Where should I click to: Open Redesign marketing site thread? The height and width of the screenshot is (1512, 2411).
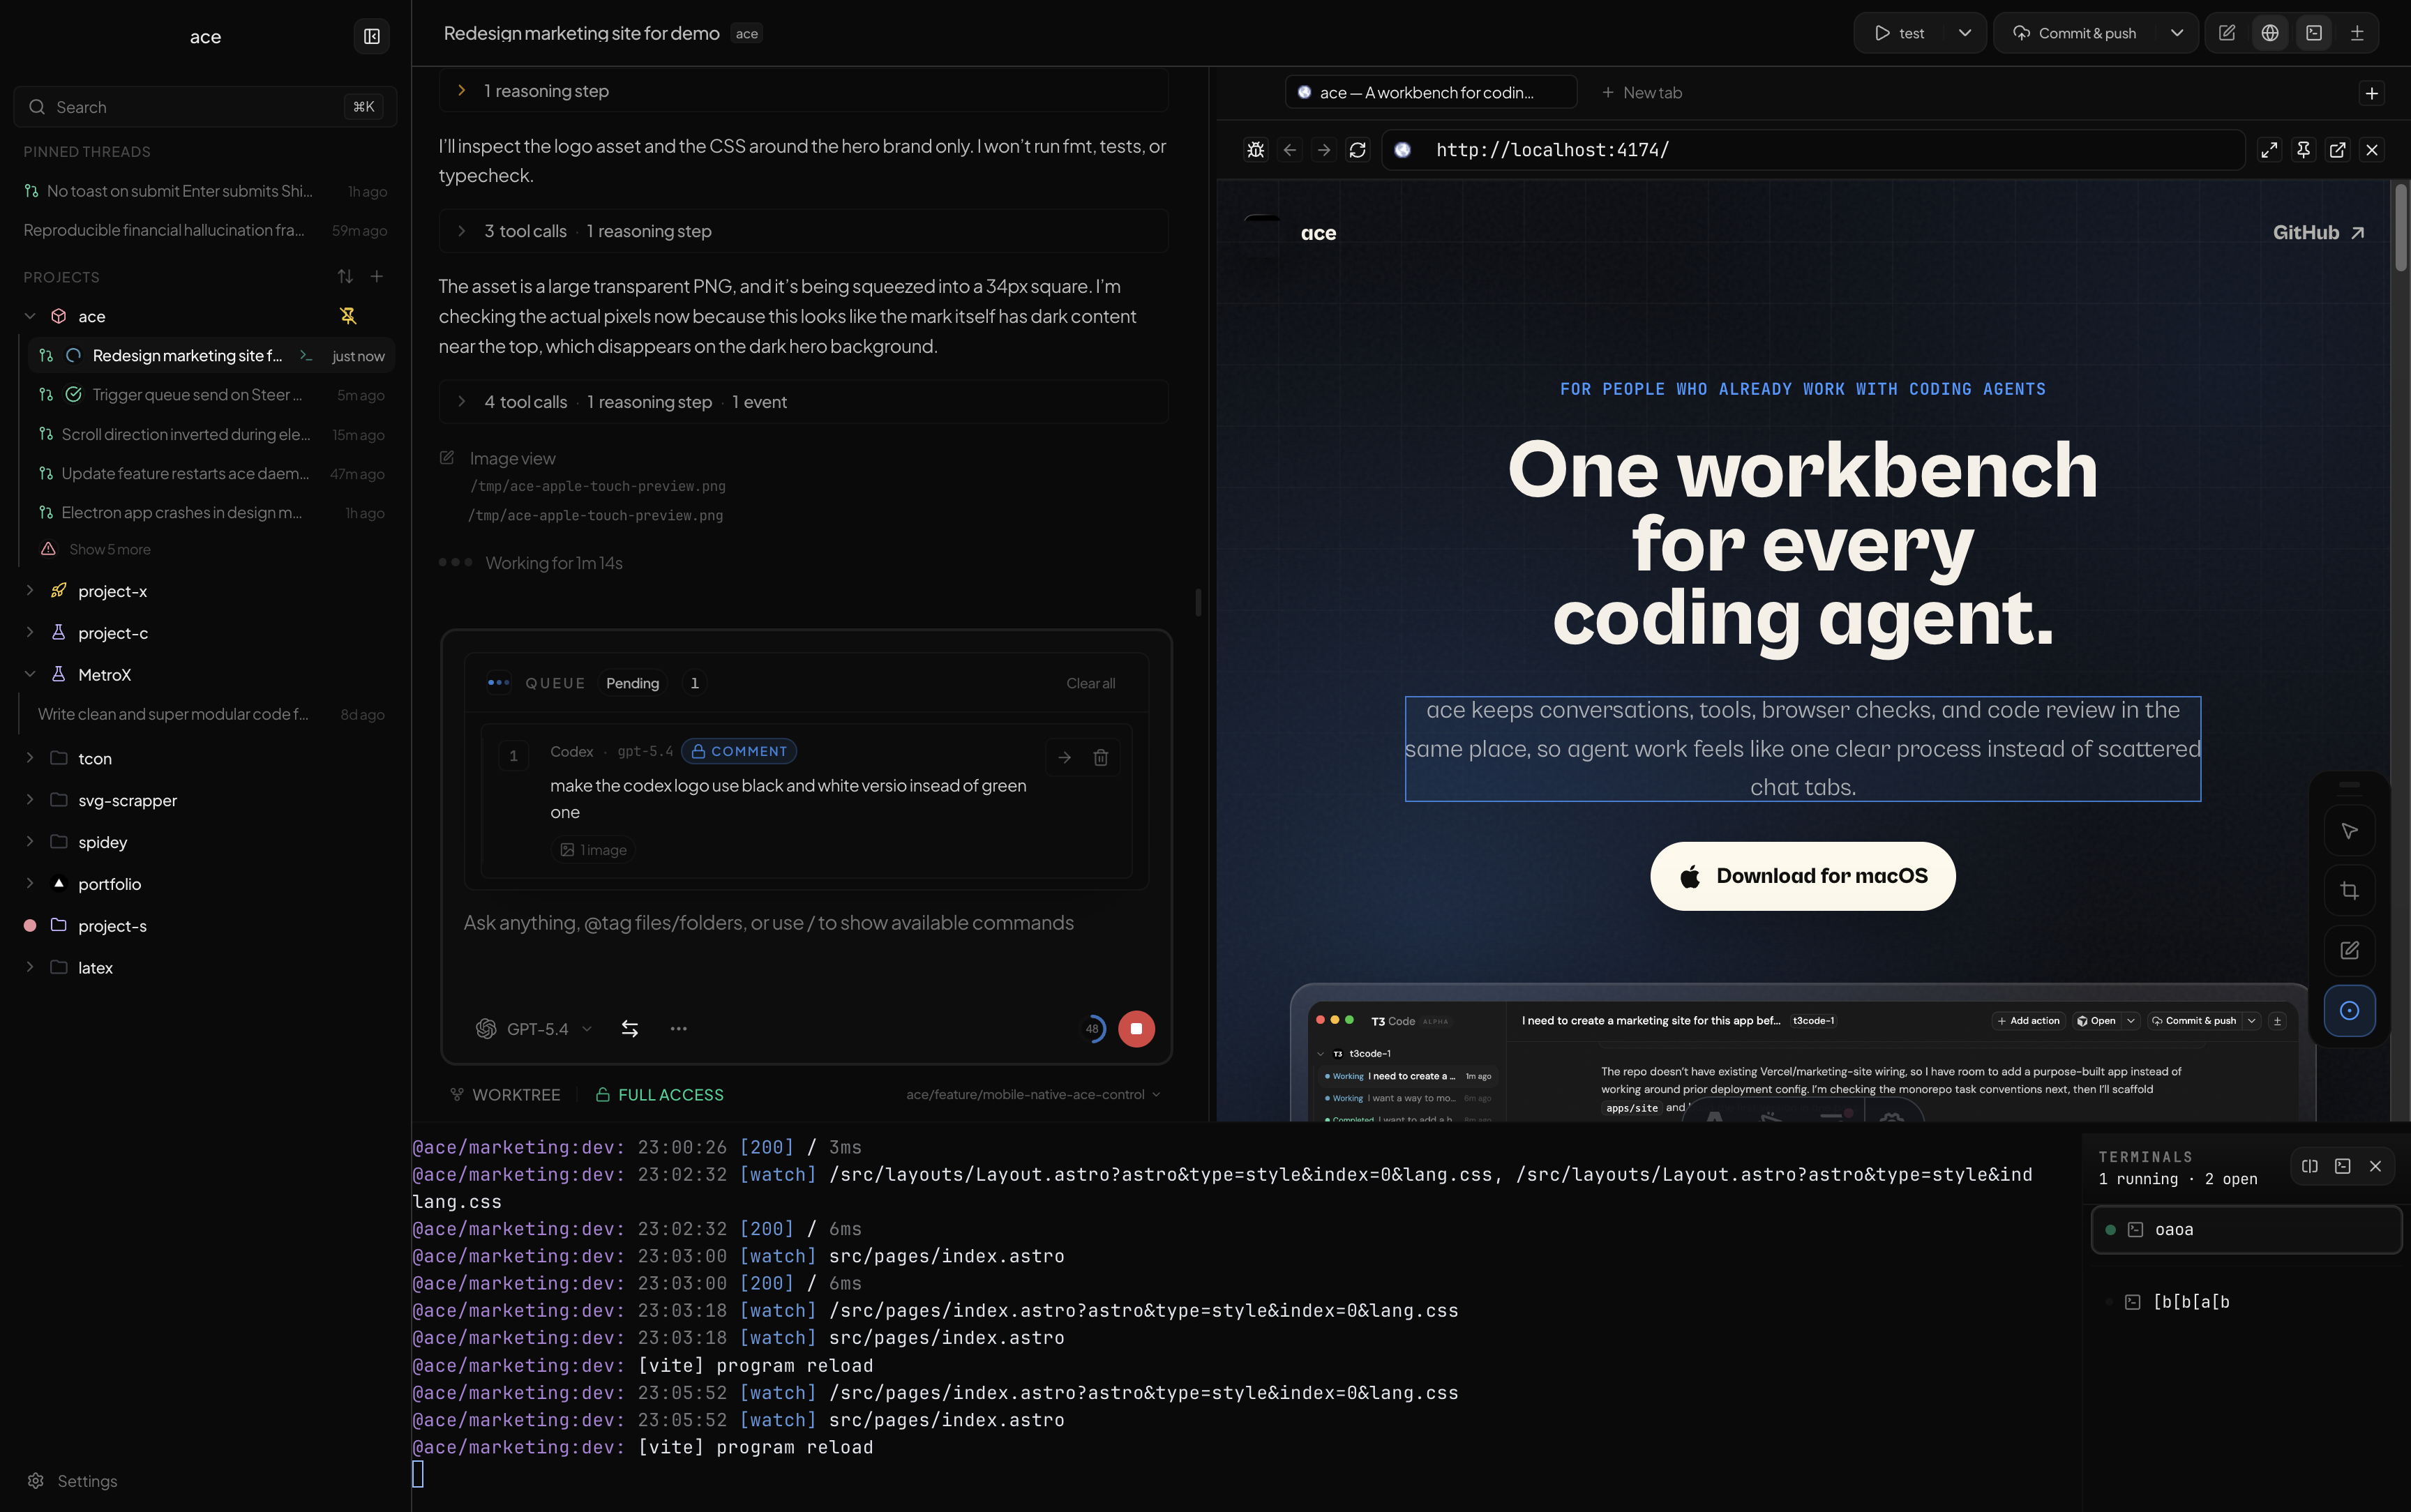210,356
